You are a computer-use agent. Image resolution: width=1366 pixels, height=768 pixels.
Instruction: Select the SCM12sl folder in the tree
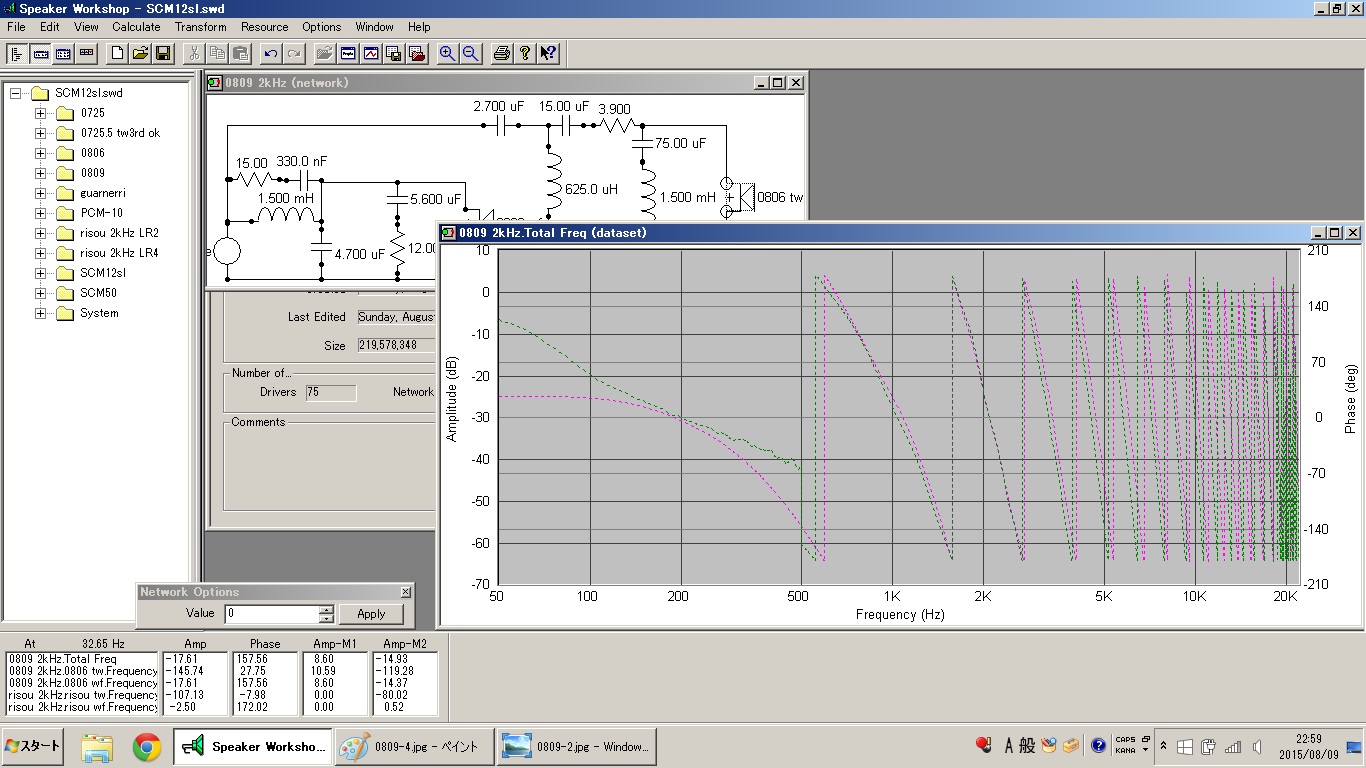pos(103,273)
